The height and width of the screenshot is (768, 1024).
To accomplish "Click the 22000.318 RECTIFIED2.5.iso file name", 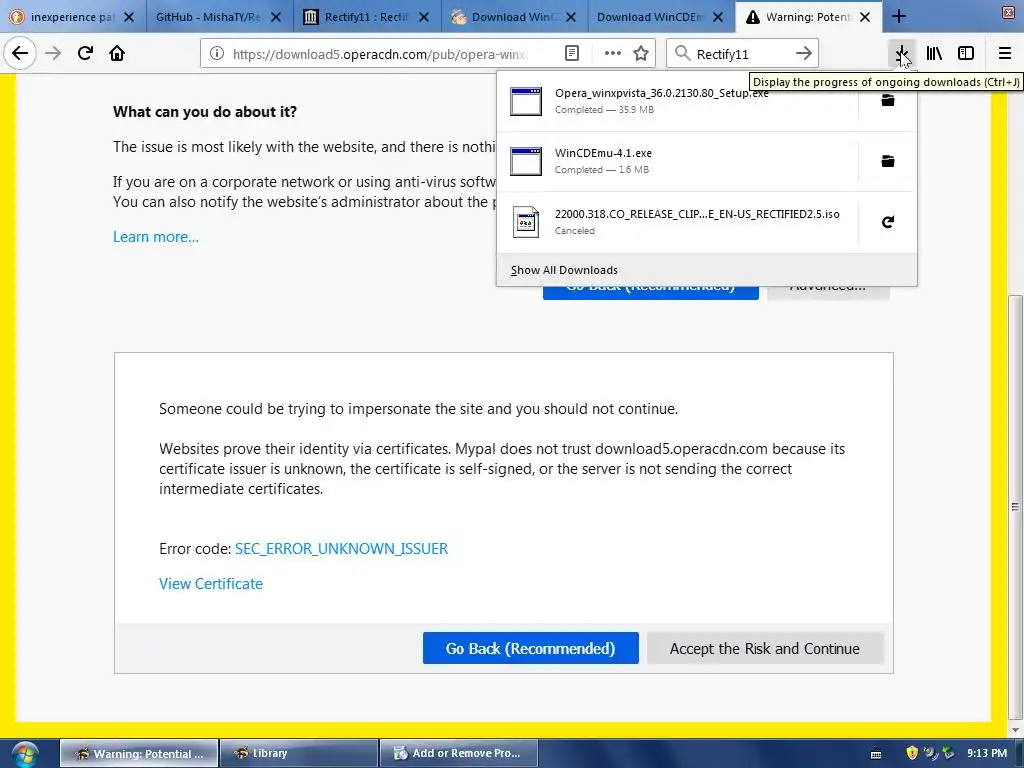I will pos(697,214).
